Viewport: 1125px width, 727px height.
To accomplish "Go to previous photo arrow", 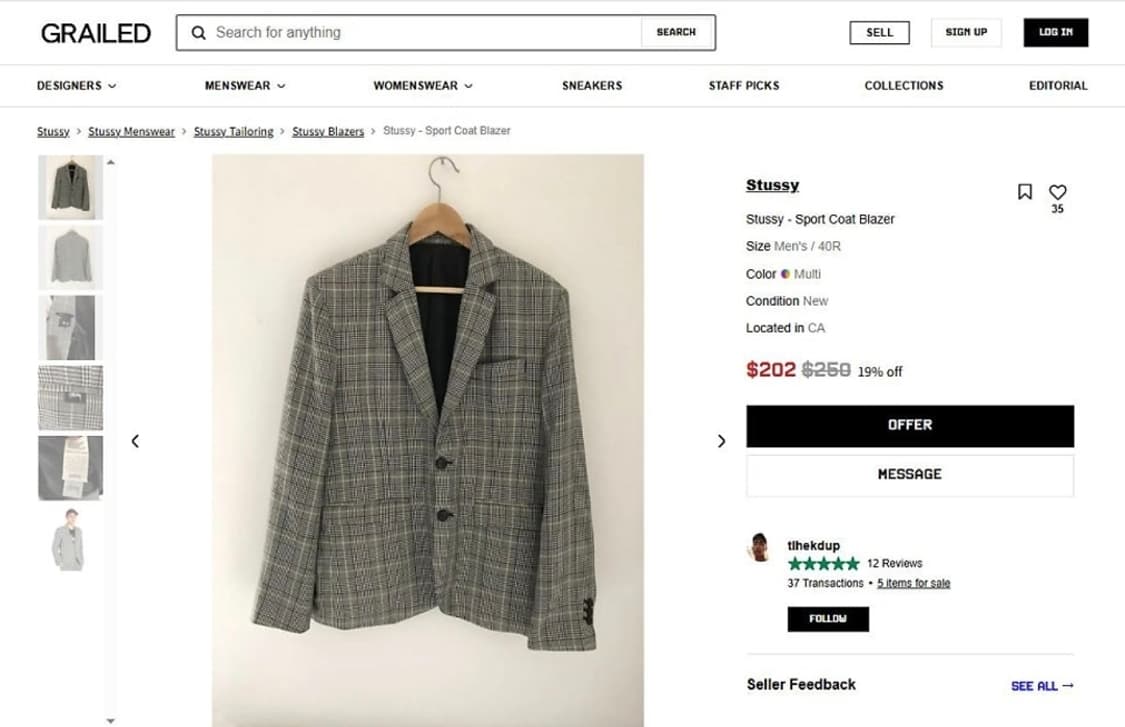I will [135, 441].
